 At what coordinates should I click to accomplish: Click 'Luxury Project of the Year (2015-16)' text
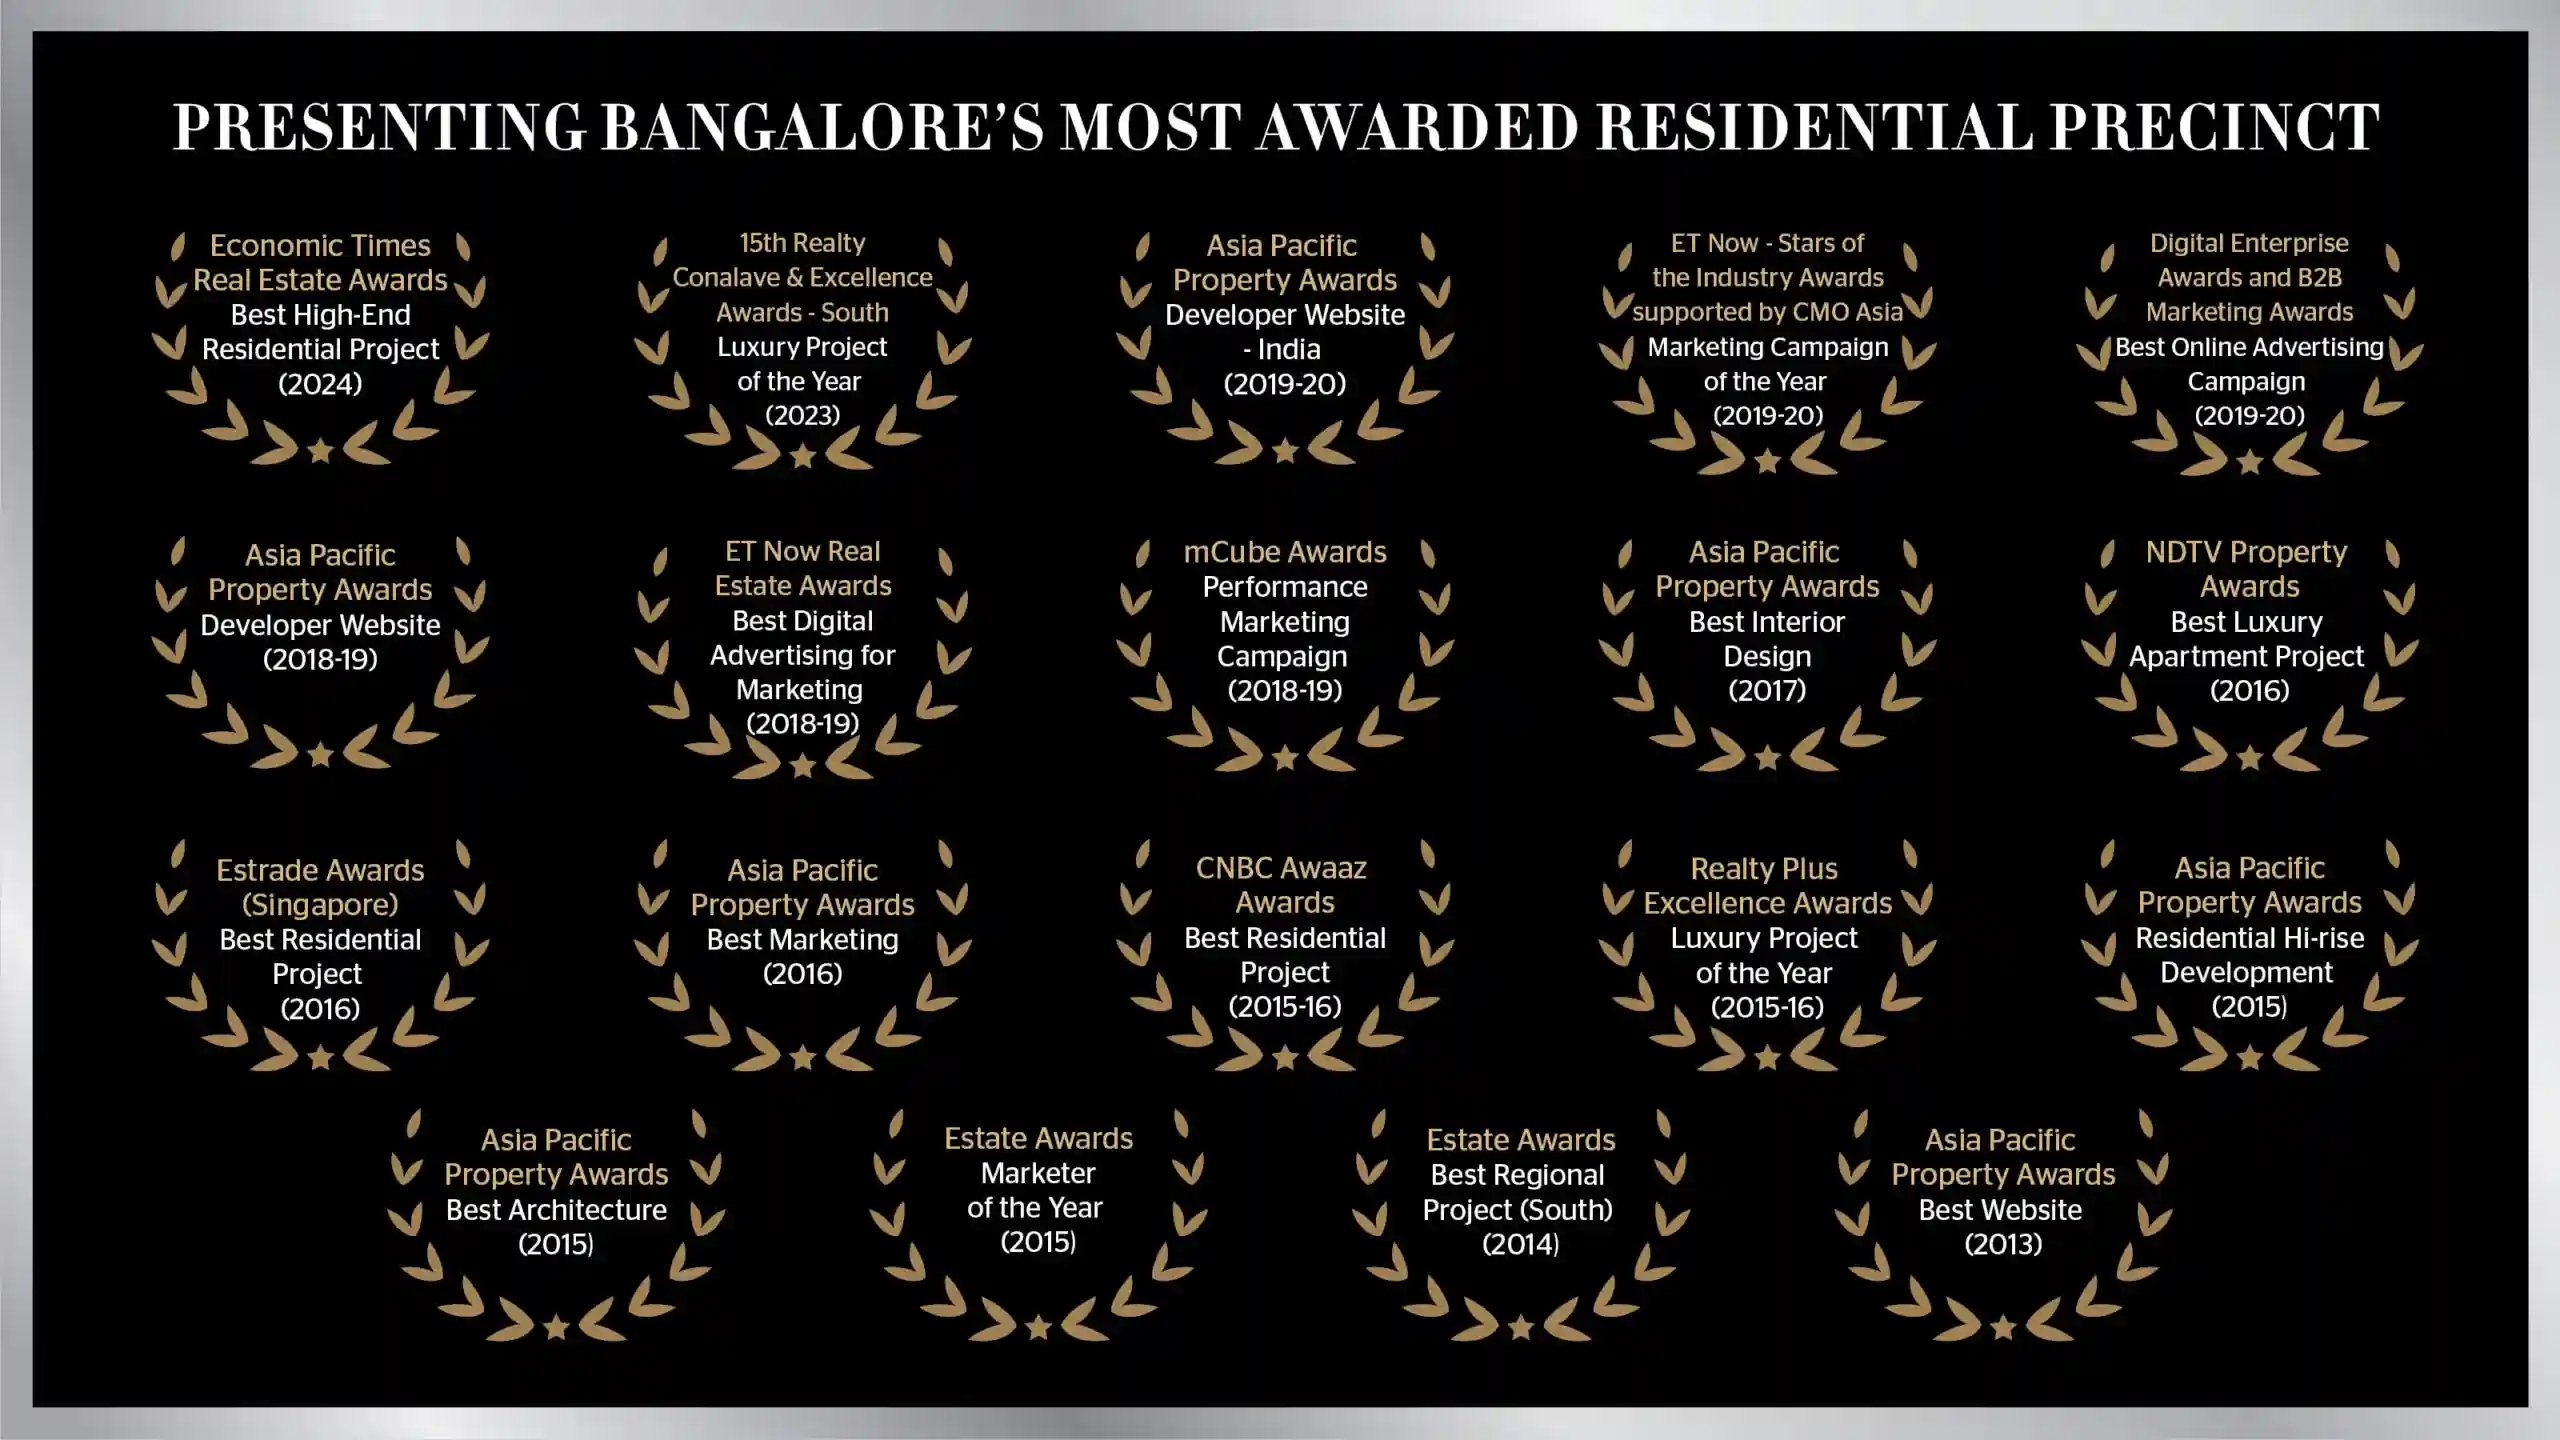tap(1766, 973)
